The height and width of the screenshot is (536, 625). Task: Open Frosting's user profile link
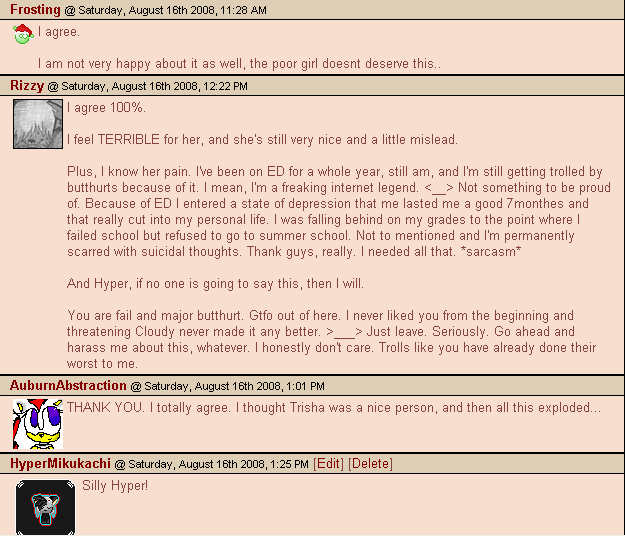click(x=35, y=10)
